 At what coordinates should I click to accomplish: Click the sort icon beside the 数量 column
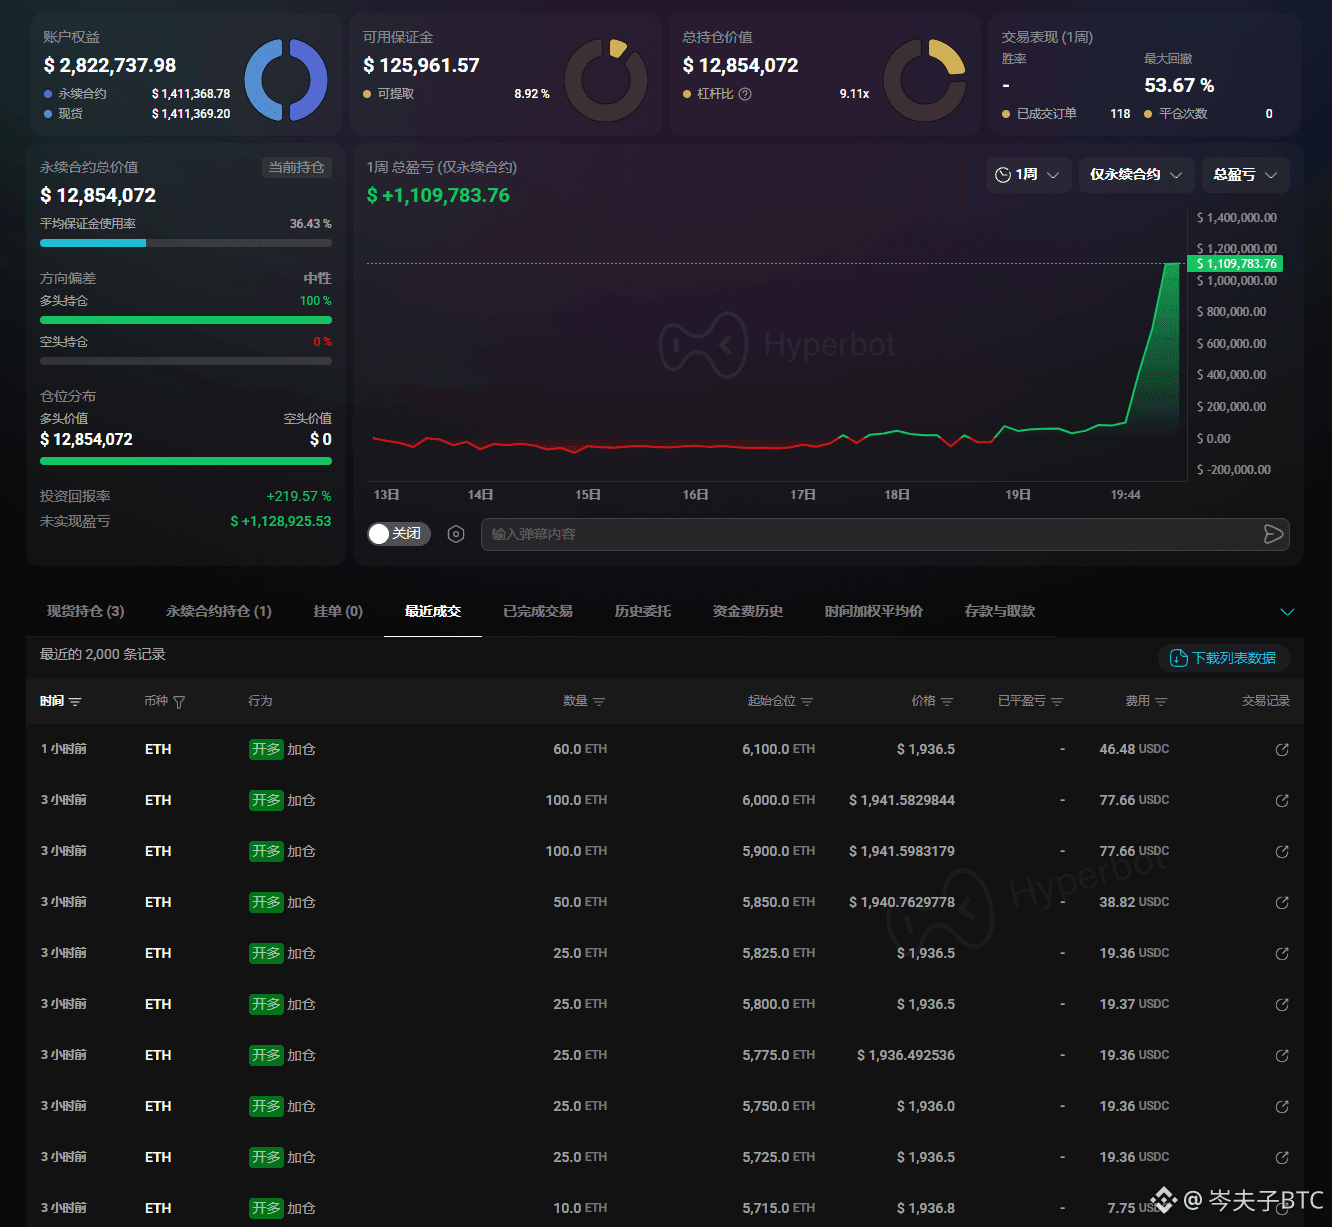click(x=599, y=702)
